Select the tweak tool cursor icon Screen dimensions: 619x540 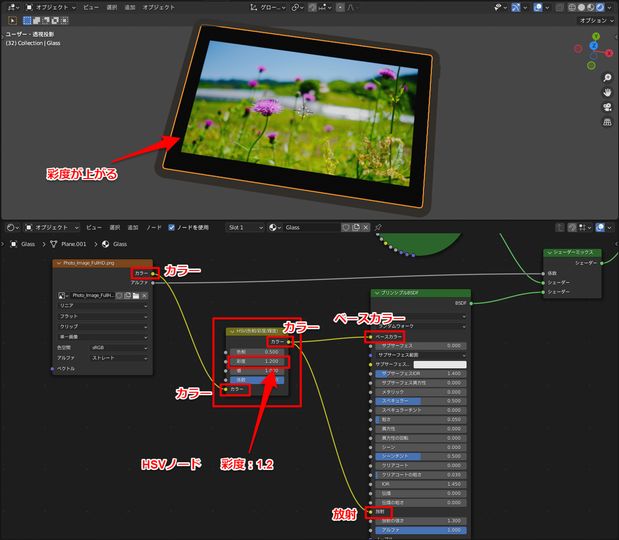pyautogui.click(x=12, y=20)
